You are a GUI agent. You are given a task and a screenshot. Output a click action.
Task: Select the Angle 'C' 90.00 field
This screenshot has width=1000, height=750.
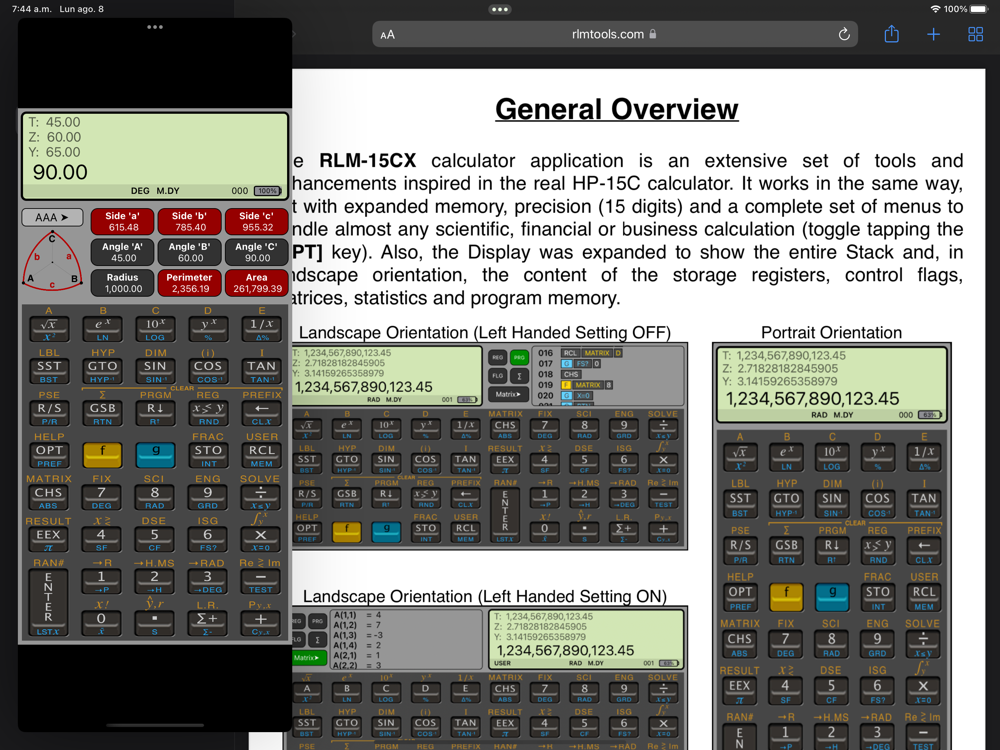[x=256, y=252]
